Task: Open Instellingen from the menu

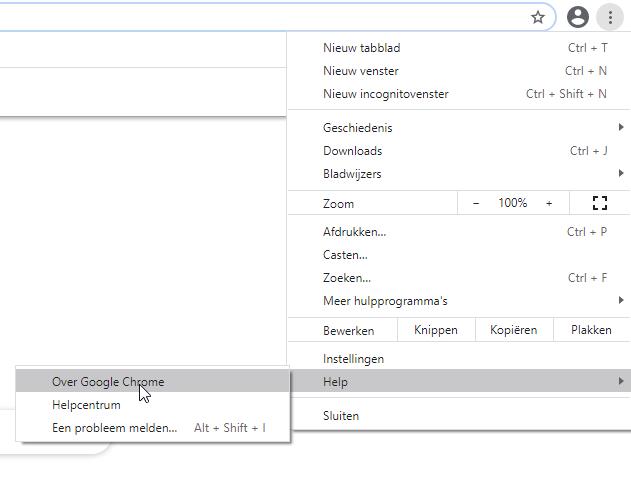Action: (x=353, y=359)
